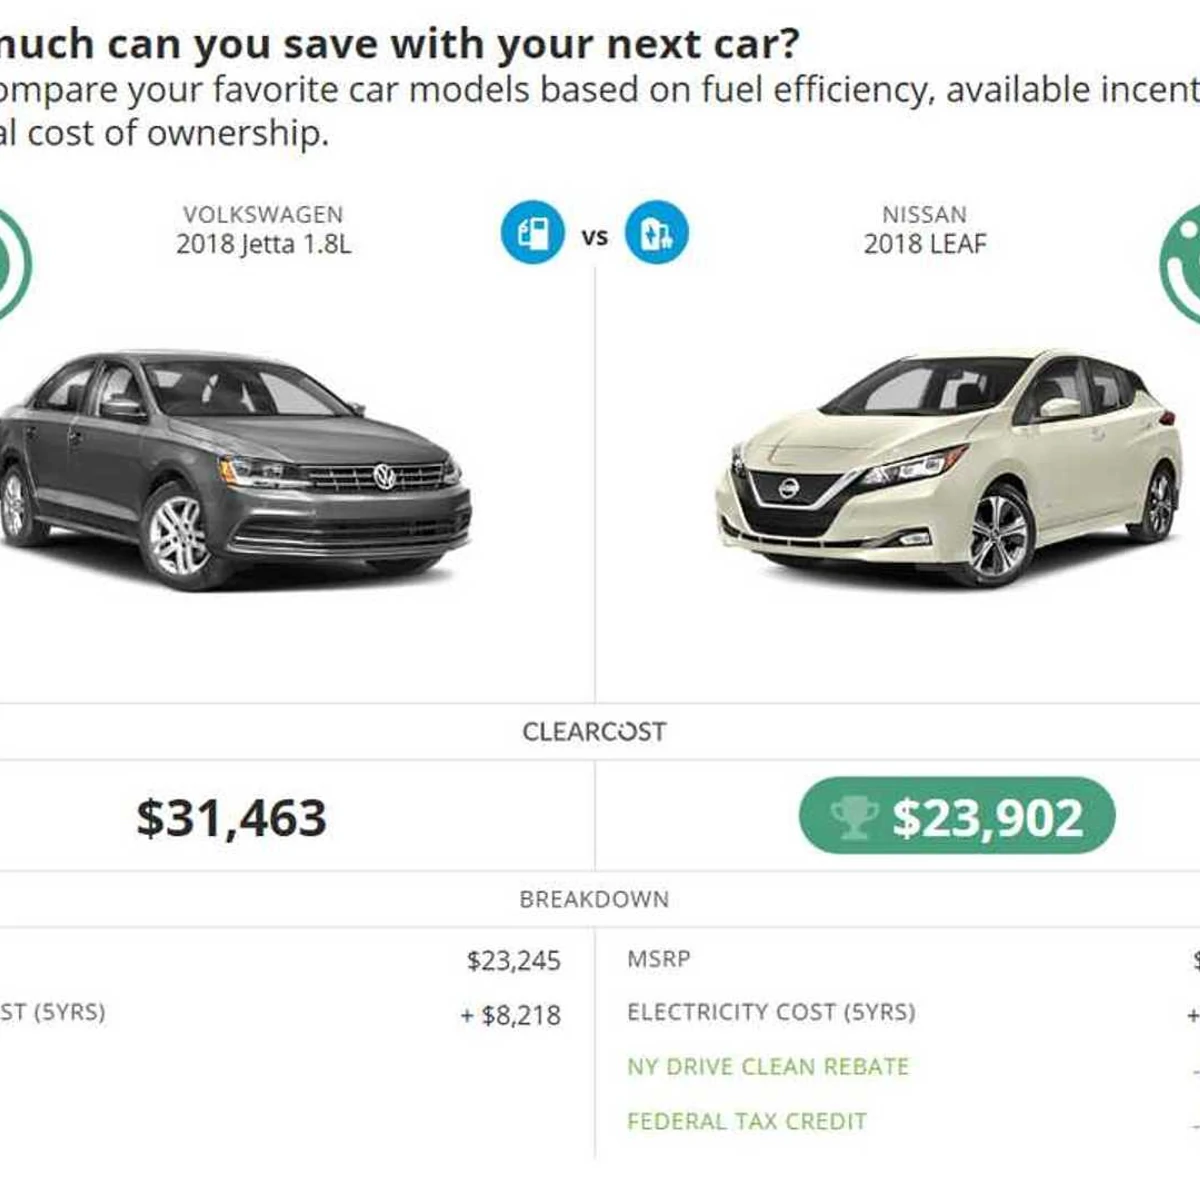Click the 2018 Jetta 1.8L model name
Image resolution: width=1200 pixels, height=1200 pixels.
coord(264,244)
